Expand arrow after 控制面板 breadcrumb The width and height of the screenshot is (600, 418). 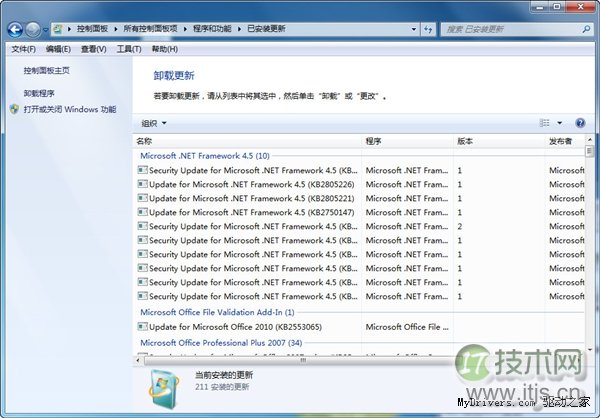[116, 29]
